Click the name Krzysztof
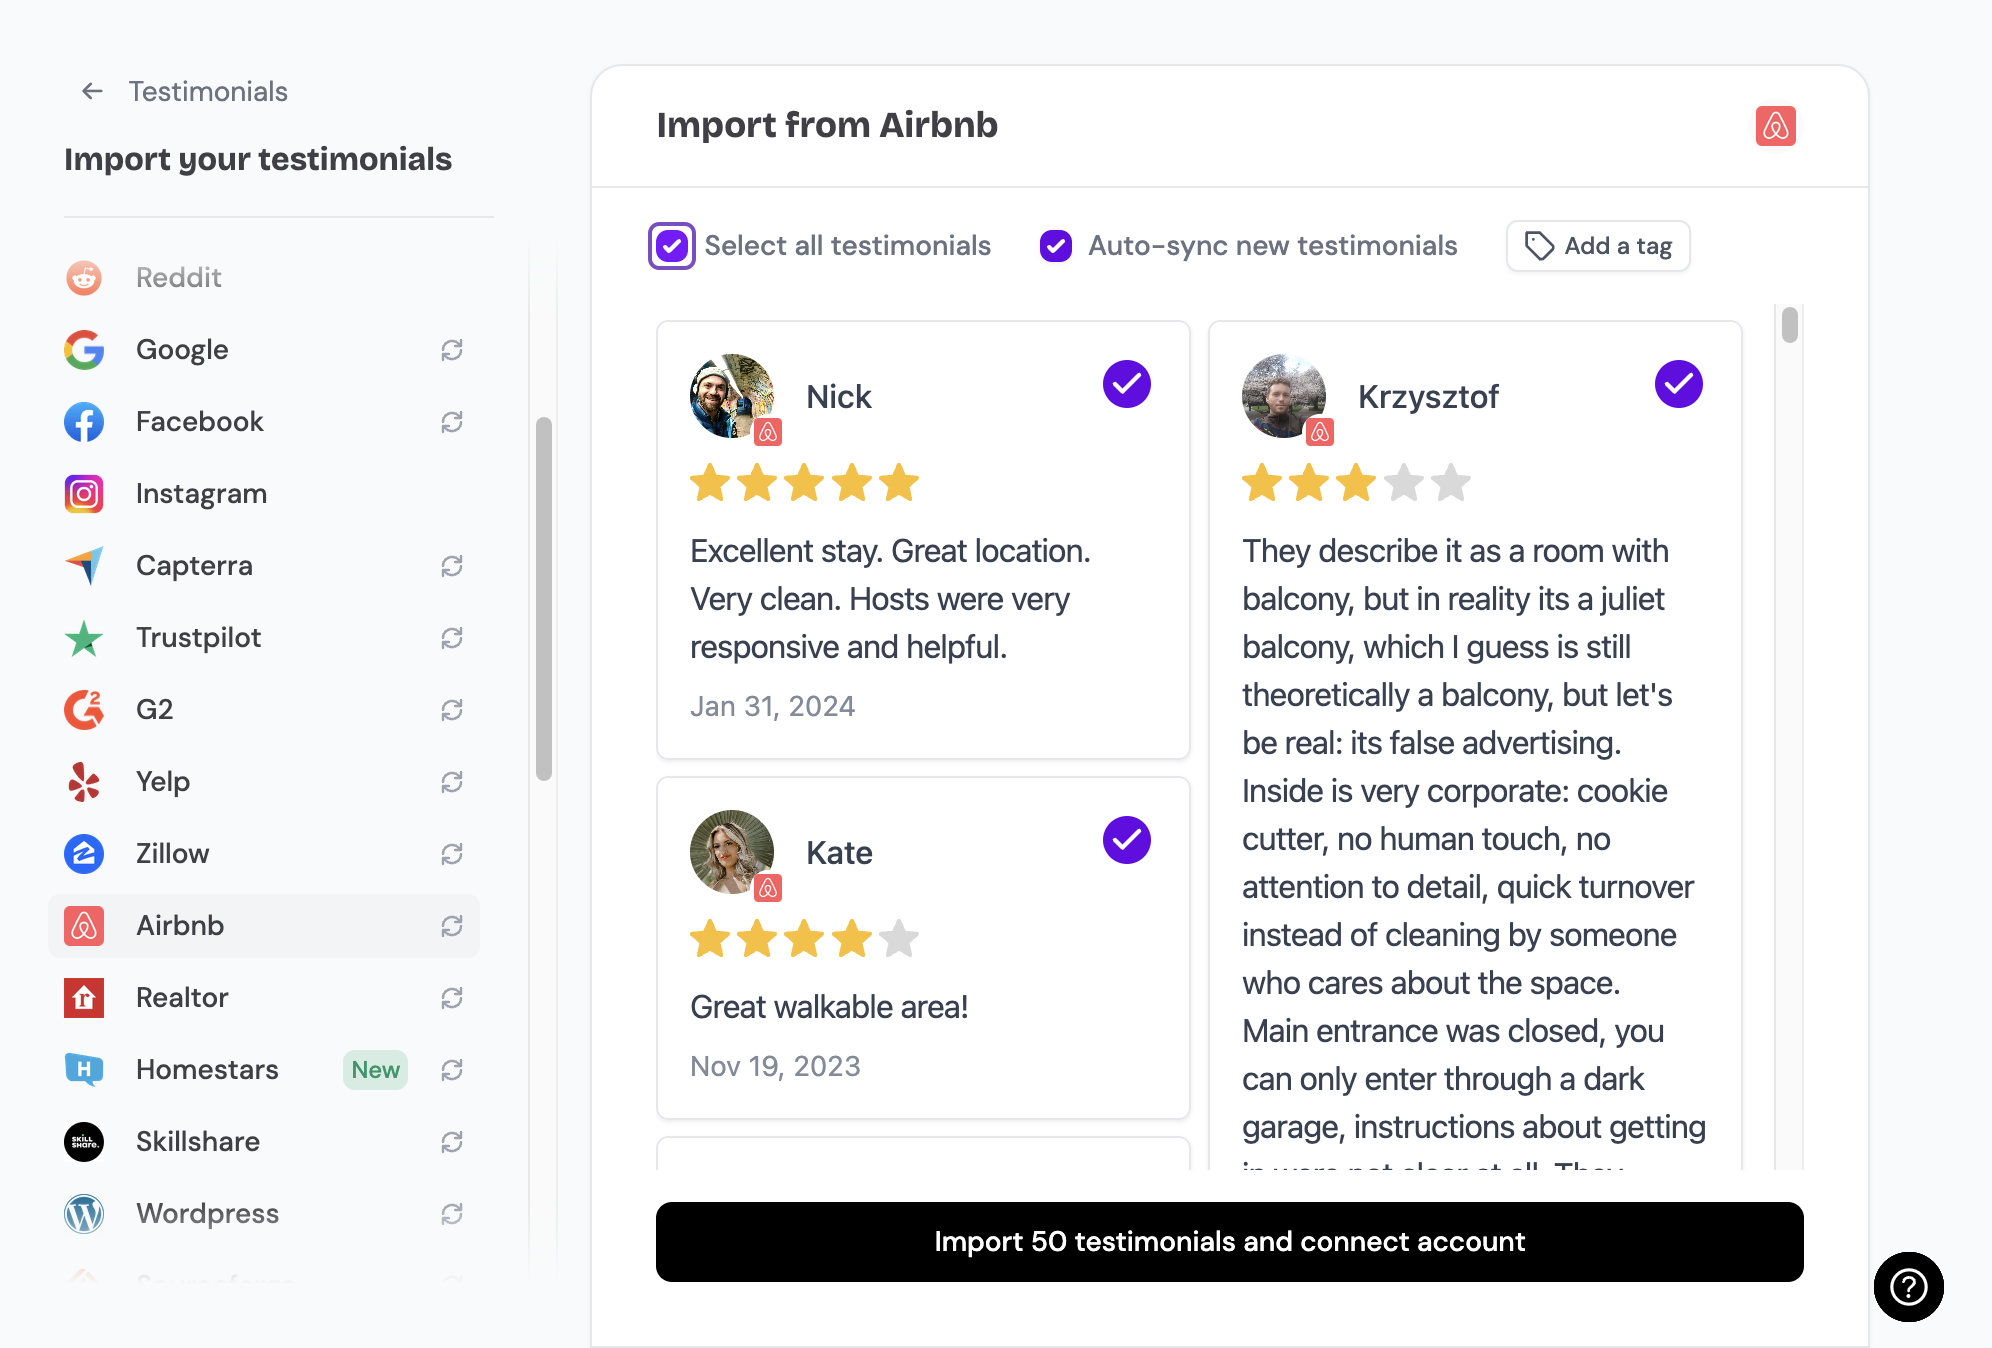The height and width of the screenshot is (1348, 1992). (1428, 396)
